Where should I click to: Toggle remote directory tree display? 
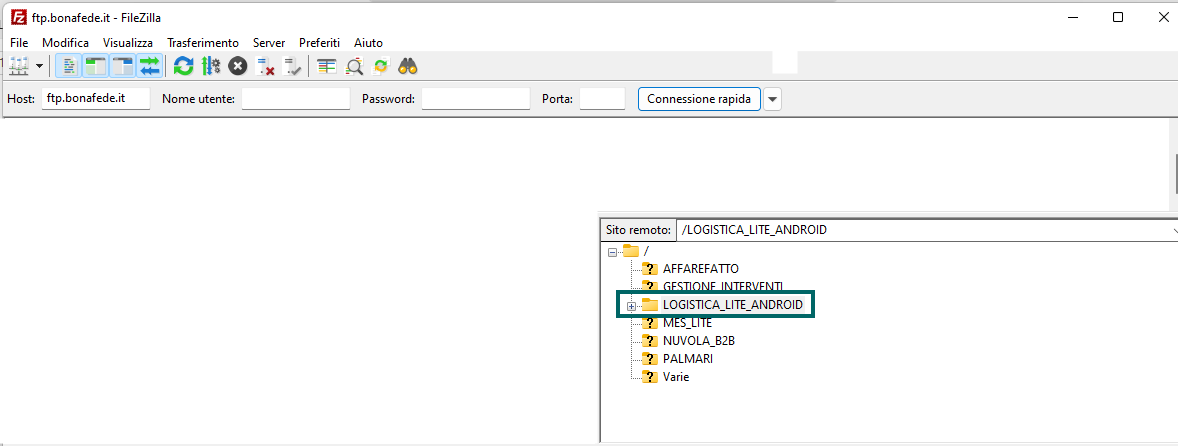tap(122, 66)
